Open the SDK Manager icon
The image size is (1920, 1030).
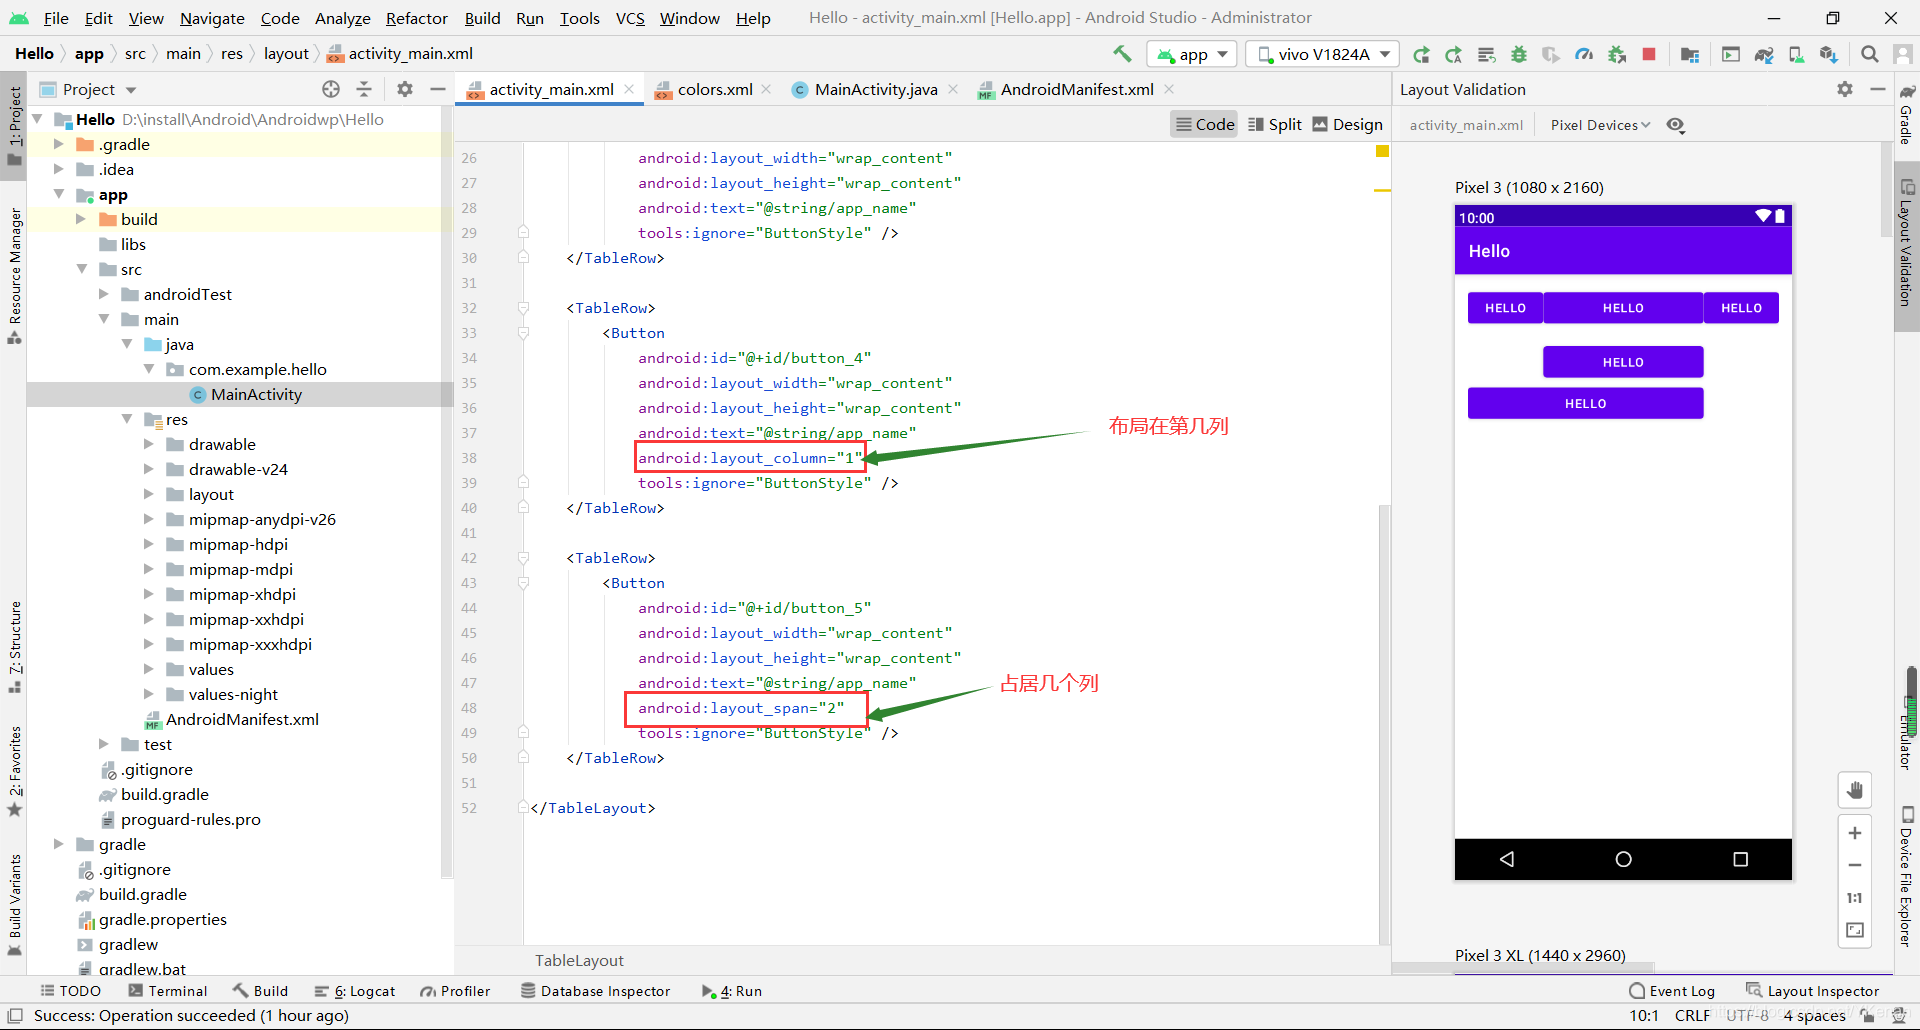(1828, 54)
